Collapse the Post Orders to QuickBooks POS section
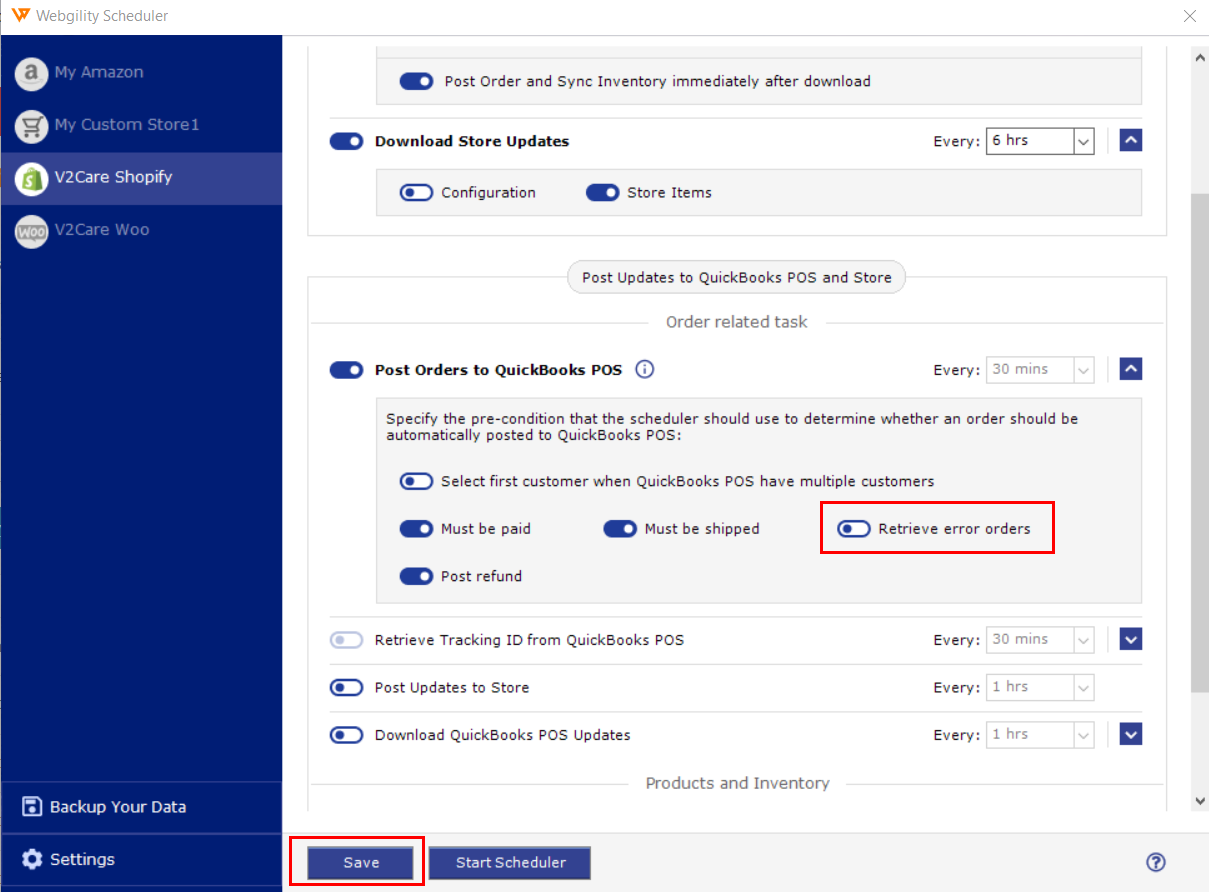 1131,370
